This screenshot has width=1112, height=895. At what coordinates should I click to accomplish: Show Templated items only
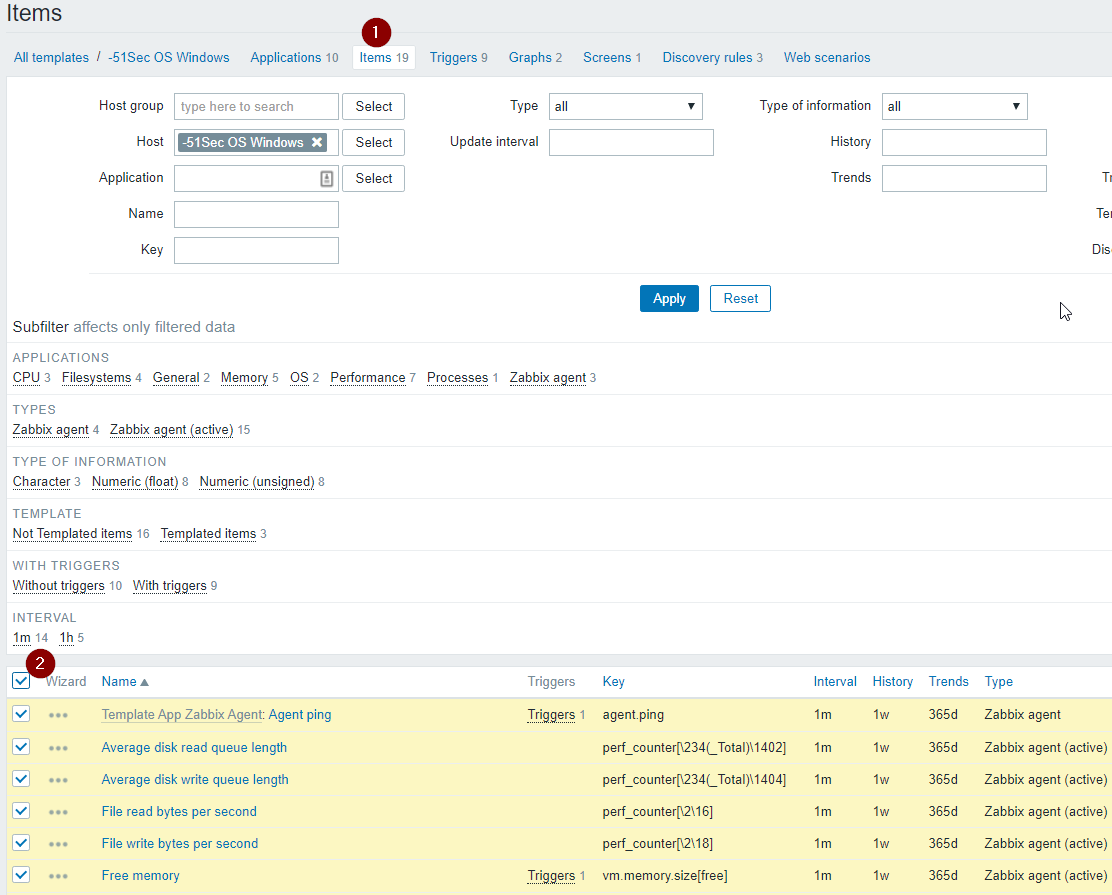pos(208,533)
